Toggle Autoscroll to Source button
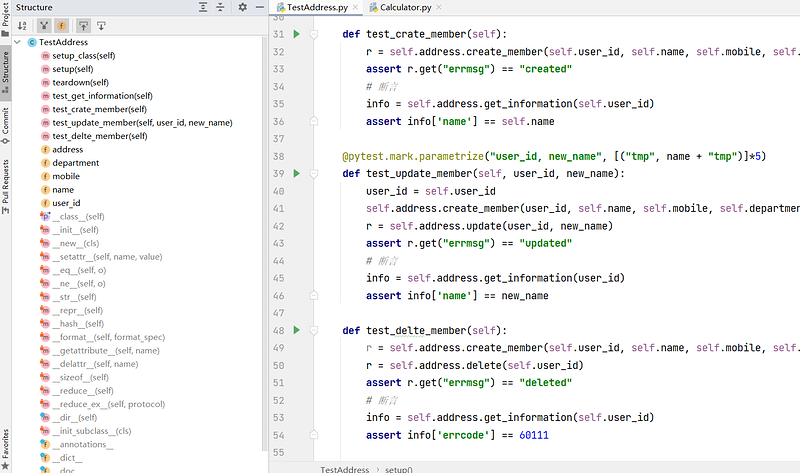Screen dimensions: 800x473 pos(84,25)
